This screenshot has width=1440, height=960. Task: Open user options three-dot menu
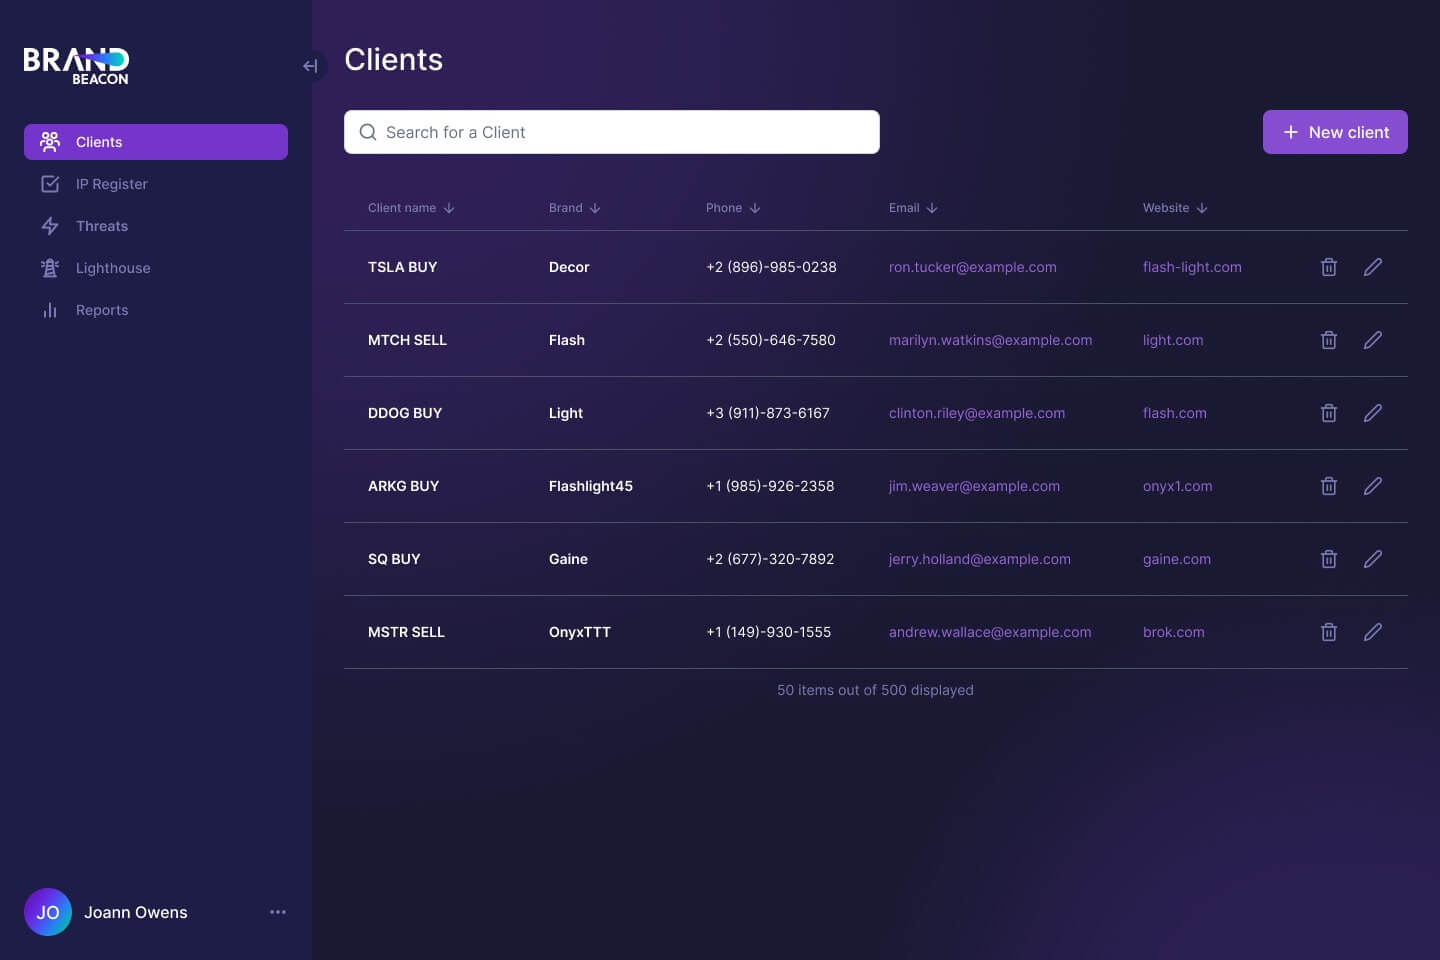point(278,912)
